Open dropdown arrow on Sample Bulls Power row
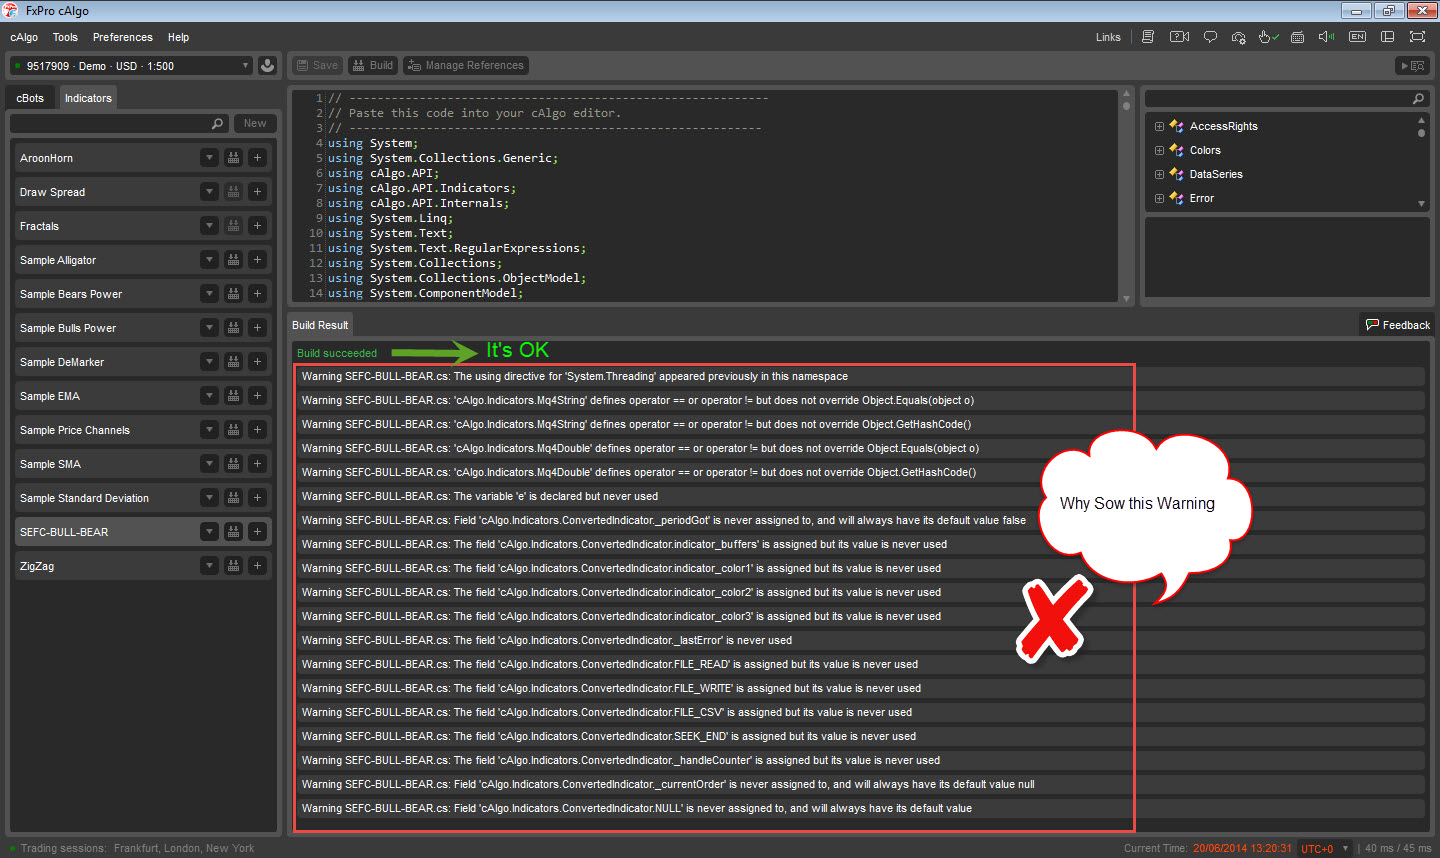Screen dimensions: 1440x858 (209, 328)
